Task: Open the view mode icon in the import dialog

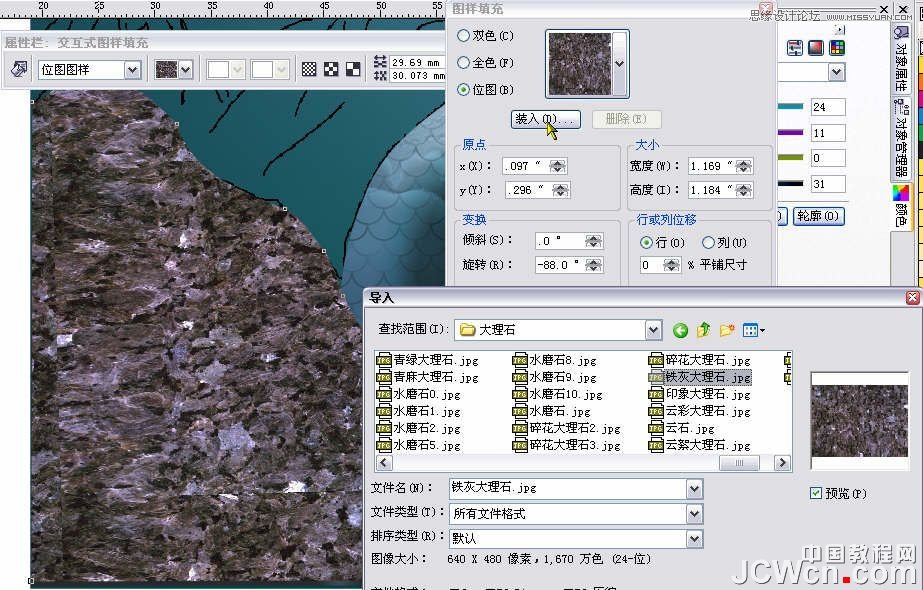Action: (x=750, y=330)
